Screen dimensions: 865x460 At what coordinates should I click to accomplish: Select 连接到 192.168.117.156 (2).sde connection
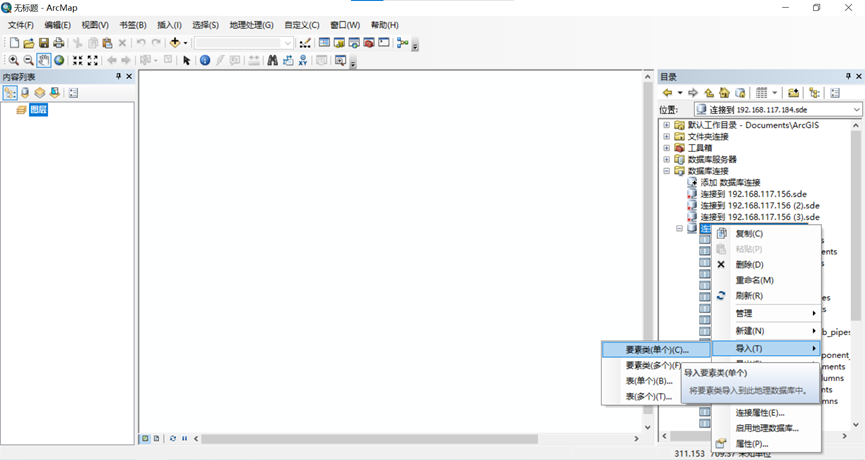(760, 205)
